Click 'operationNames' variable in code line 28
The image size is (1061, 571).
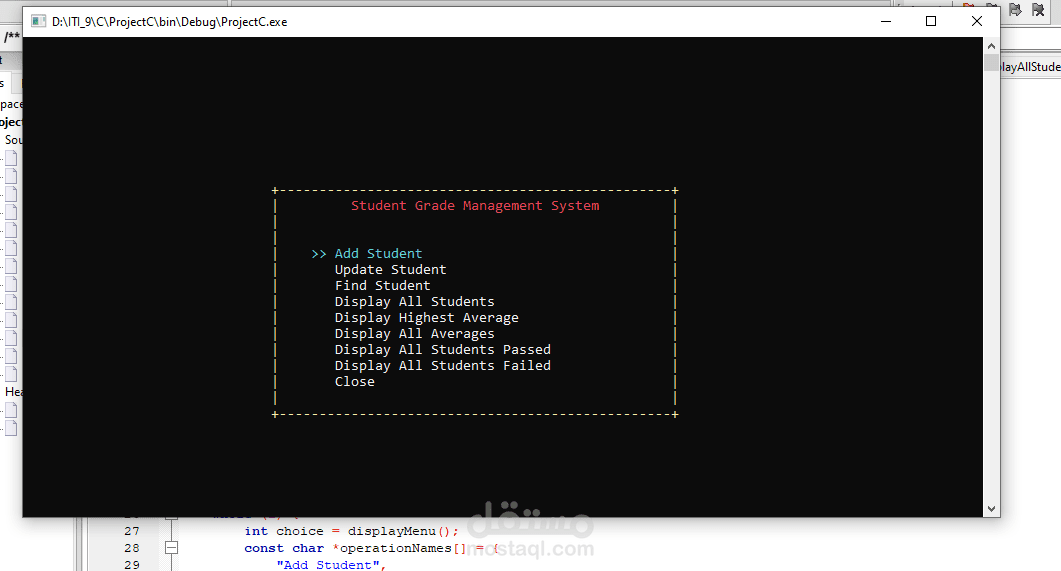click(396, 548)
